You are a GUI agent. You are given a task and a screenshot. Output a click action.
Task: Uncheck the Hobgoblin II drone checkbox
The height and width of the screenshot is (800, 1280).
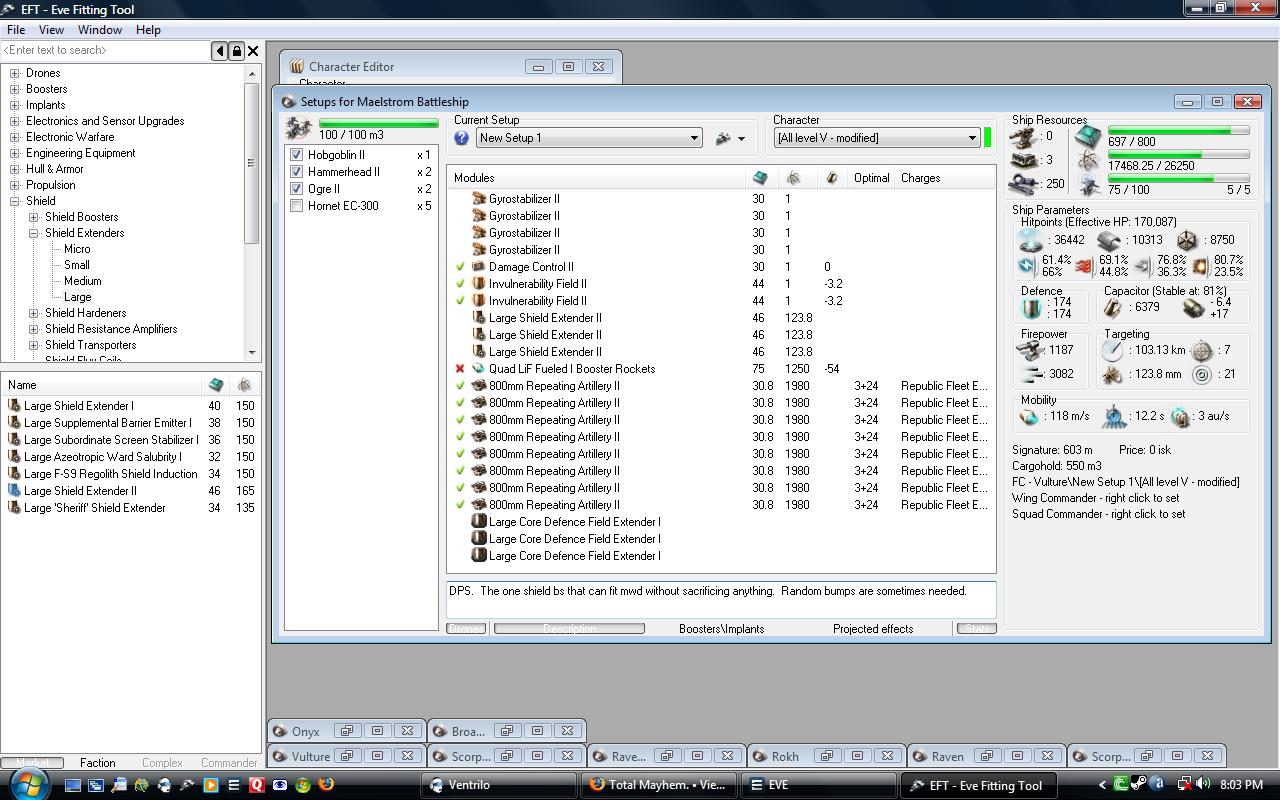pos(296,155)
